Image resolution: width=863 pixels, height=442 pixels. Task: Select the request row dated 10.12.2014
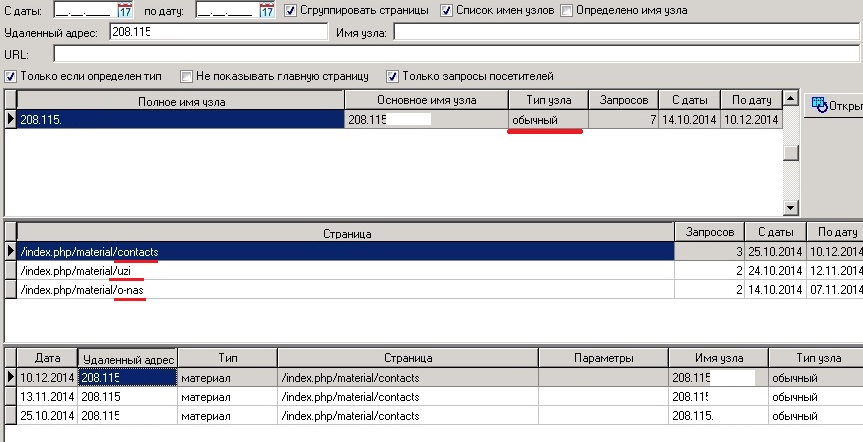434,378
